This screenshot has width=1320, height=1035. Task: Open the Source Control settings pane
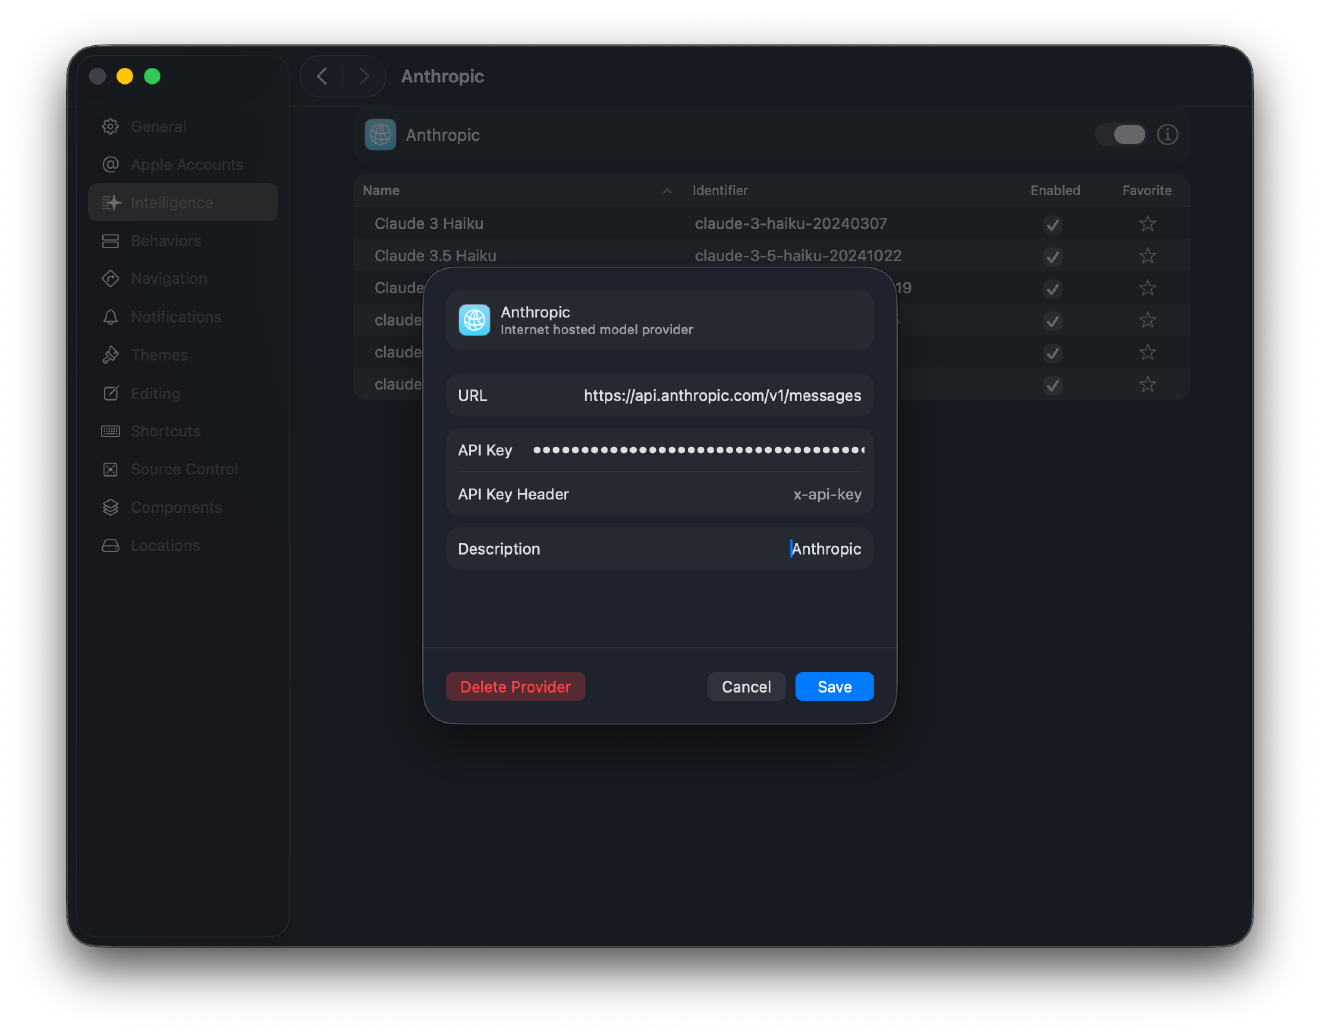point(184,469)
